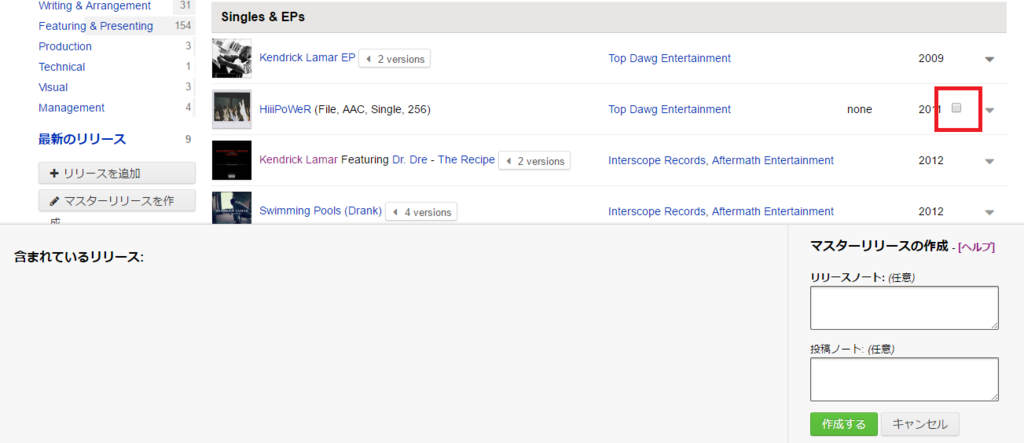Open The Recipe cover thumbnail
1024x443 pixels.
click(x=232, y=160)
